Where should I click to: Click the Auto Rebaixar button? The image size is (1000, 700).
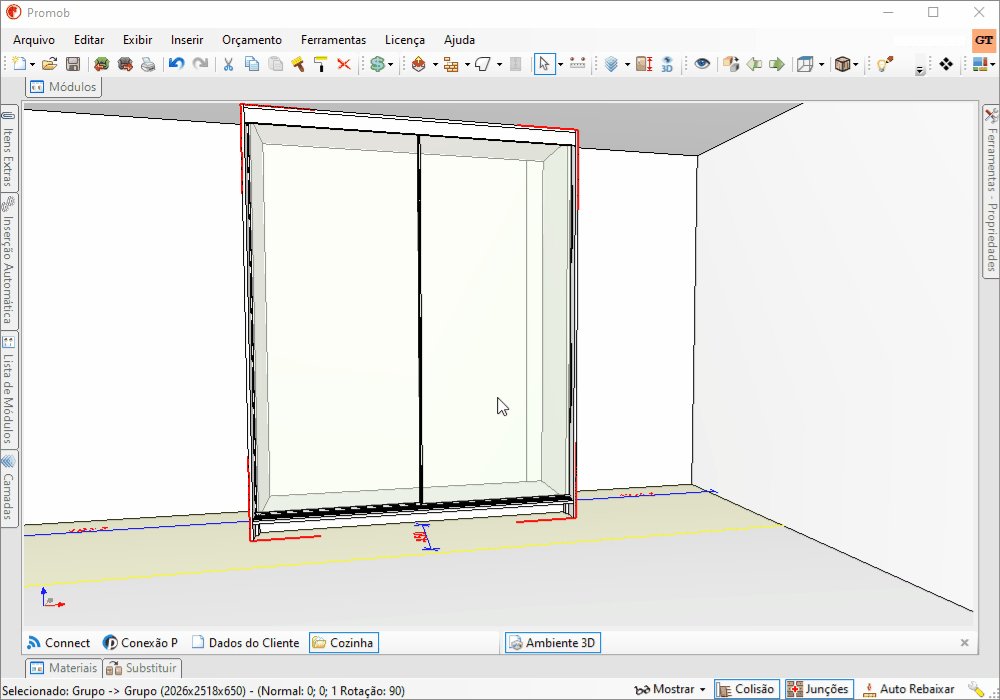[908, 689]
